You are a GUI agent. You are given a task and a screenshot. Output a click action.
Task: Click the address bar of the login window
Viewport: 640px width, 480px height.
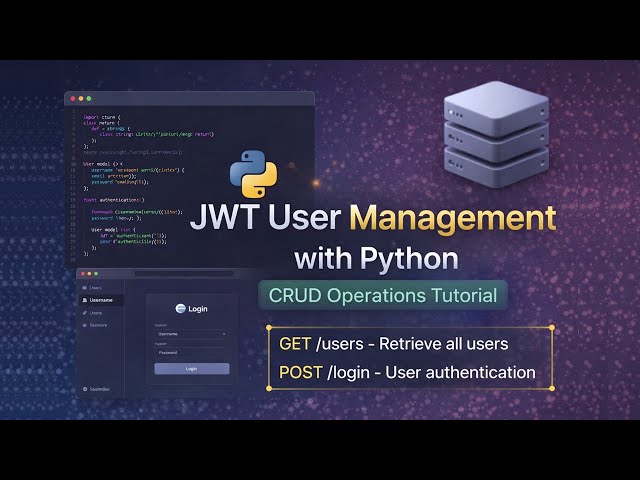[x=184, y=273]
